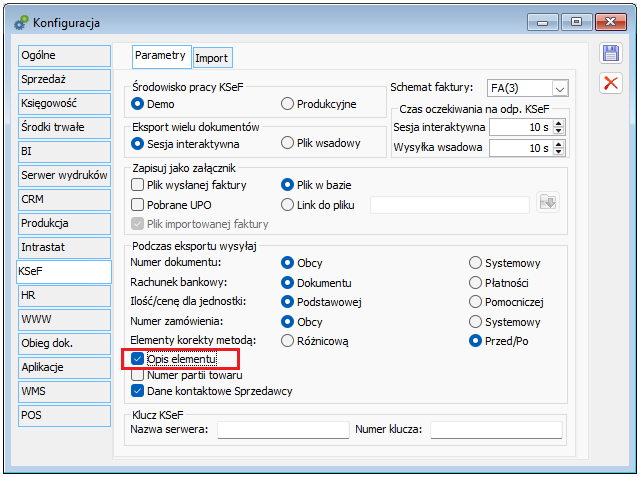Select Pomocniczej unit option
Screen dimensions: 641x477
tap(475, 302)
